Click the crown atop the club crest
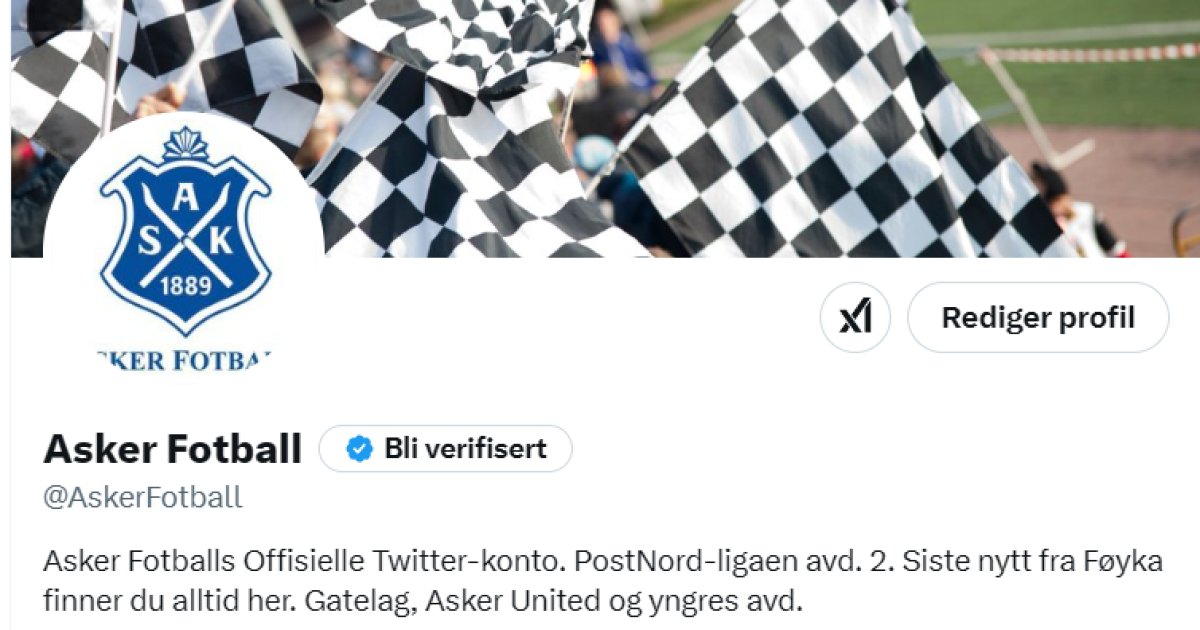 pyautogui.click(x=185, y=146)
